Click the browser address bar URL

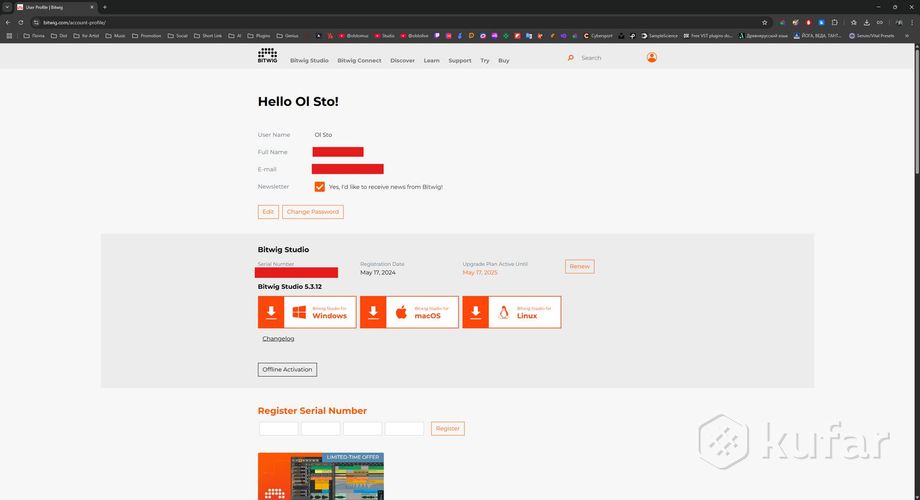pyautogui.click(x=75, y=22)
